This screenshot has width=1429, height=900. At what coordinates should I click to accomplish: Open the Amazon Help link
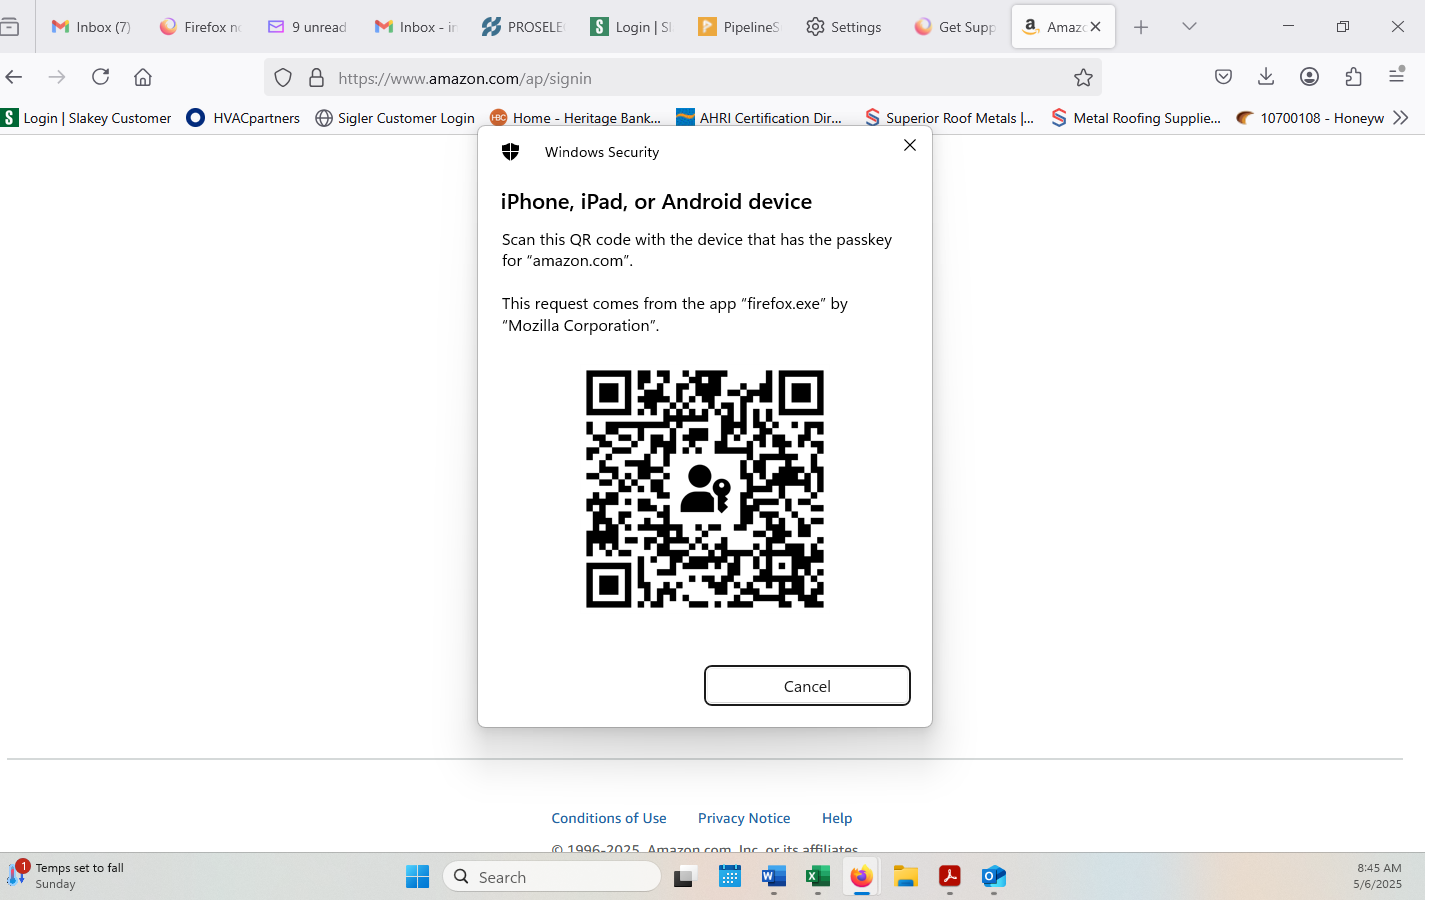coord(837,818)
